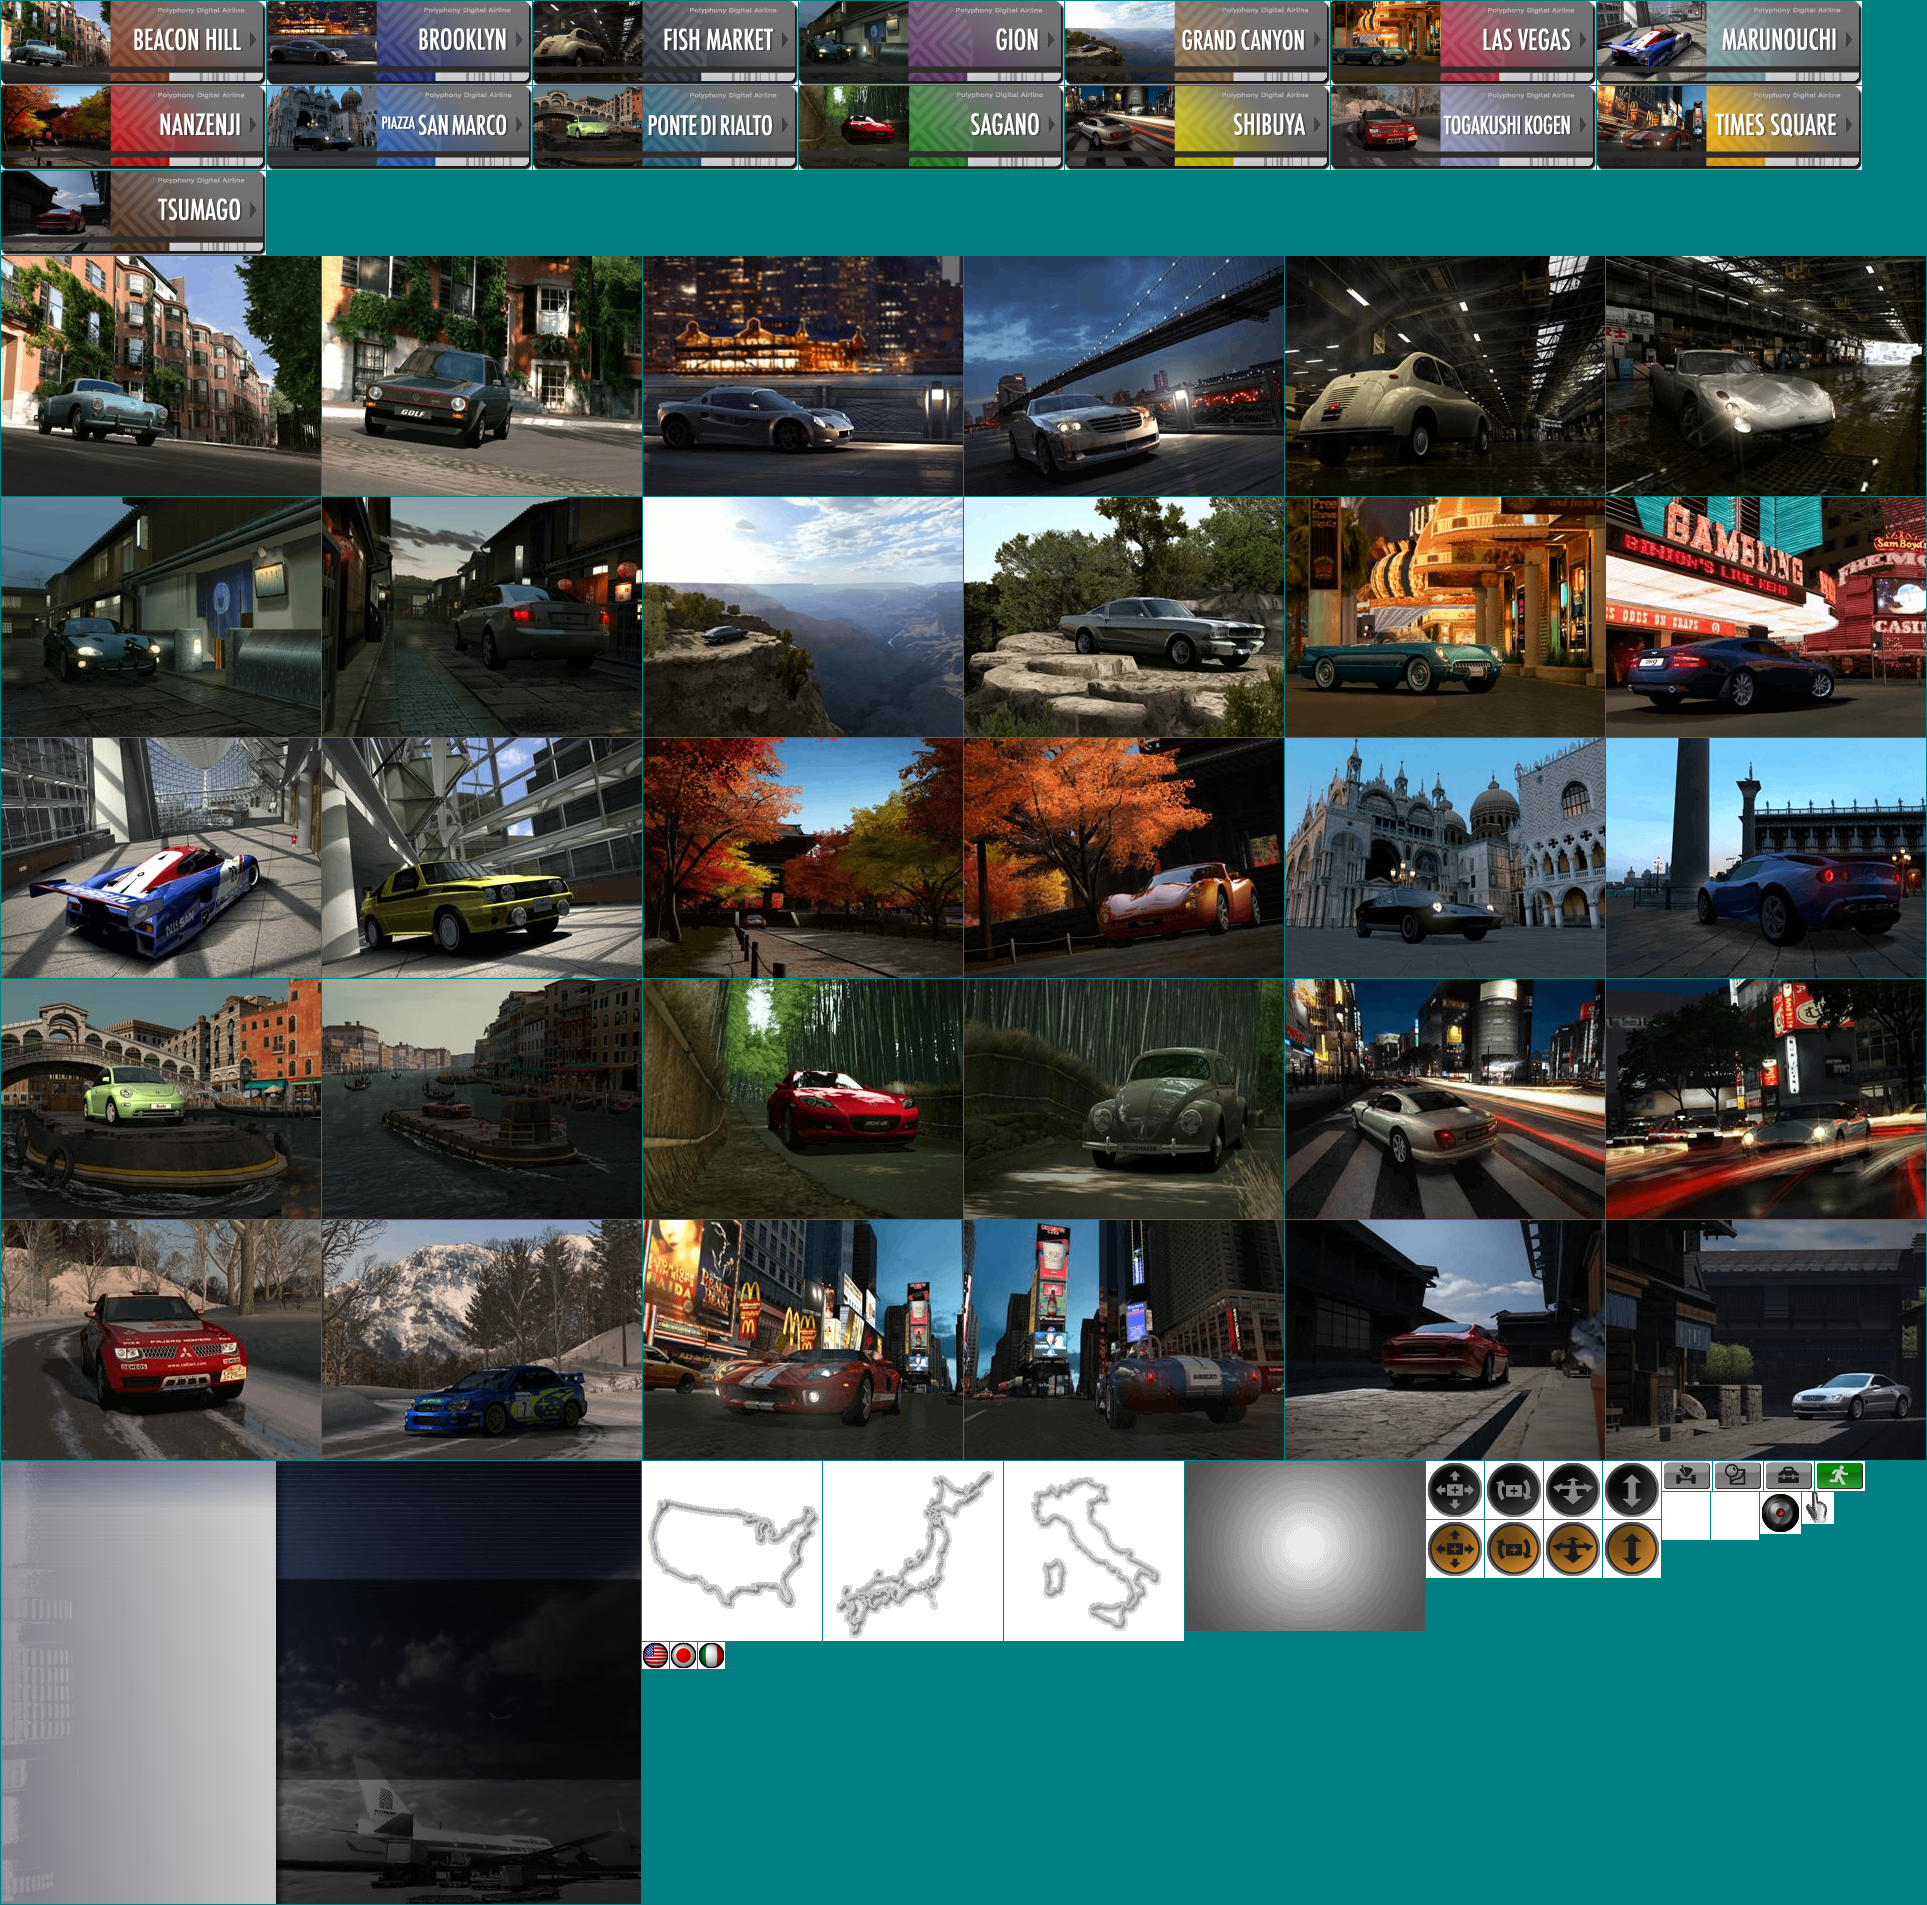Screen dimensions: 1927x1905
Task: Click the grey camera pan arrows icon
Action: tap(1454, 1489)
